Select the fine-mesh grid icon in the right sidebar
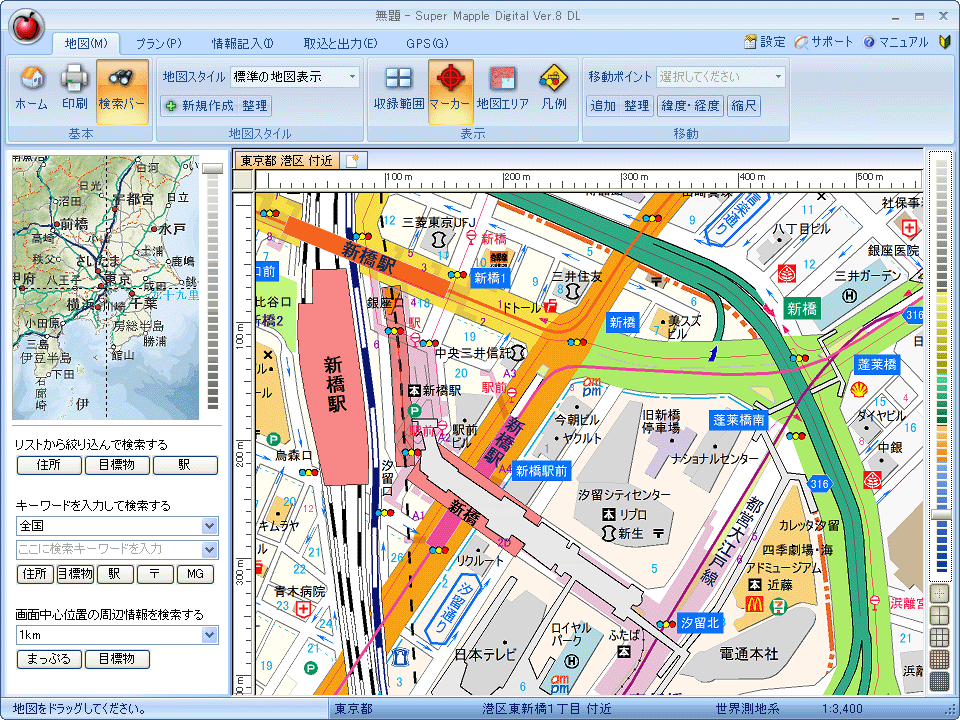This screenshot has width=960, height=720. (x=939, y=659)
